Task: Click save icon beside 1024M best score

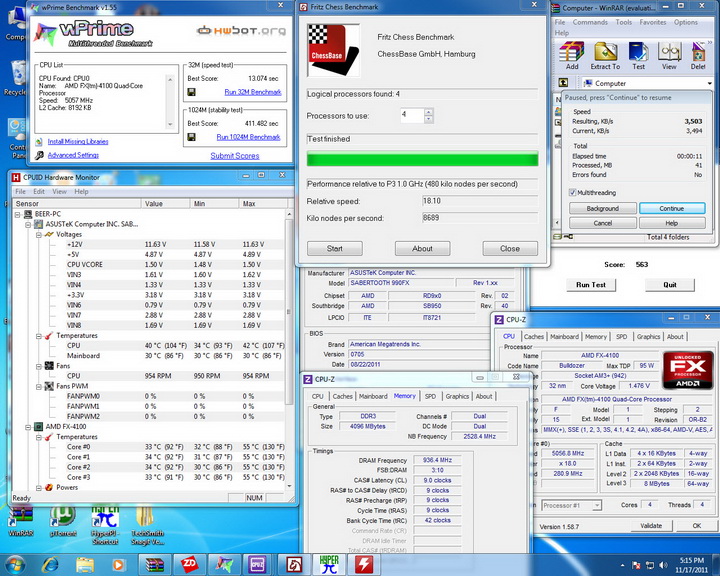Action: click(x=191, y=137)
